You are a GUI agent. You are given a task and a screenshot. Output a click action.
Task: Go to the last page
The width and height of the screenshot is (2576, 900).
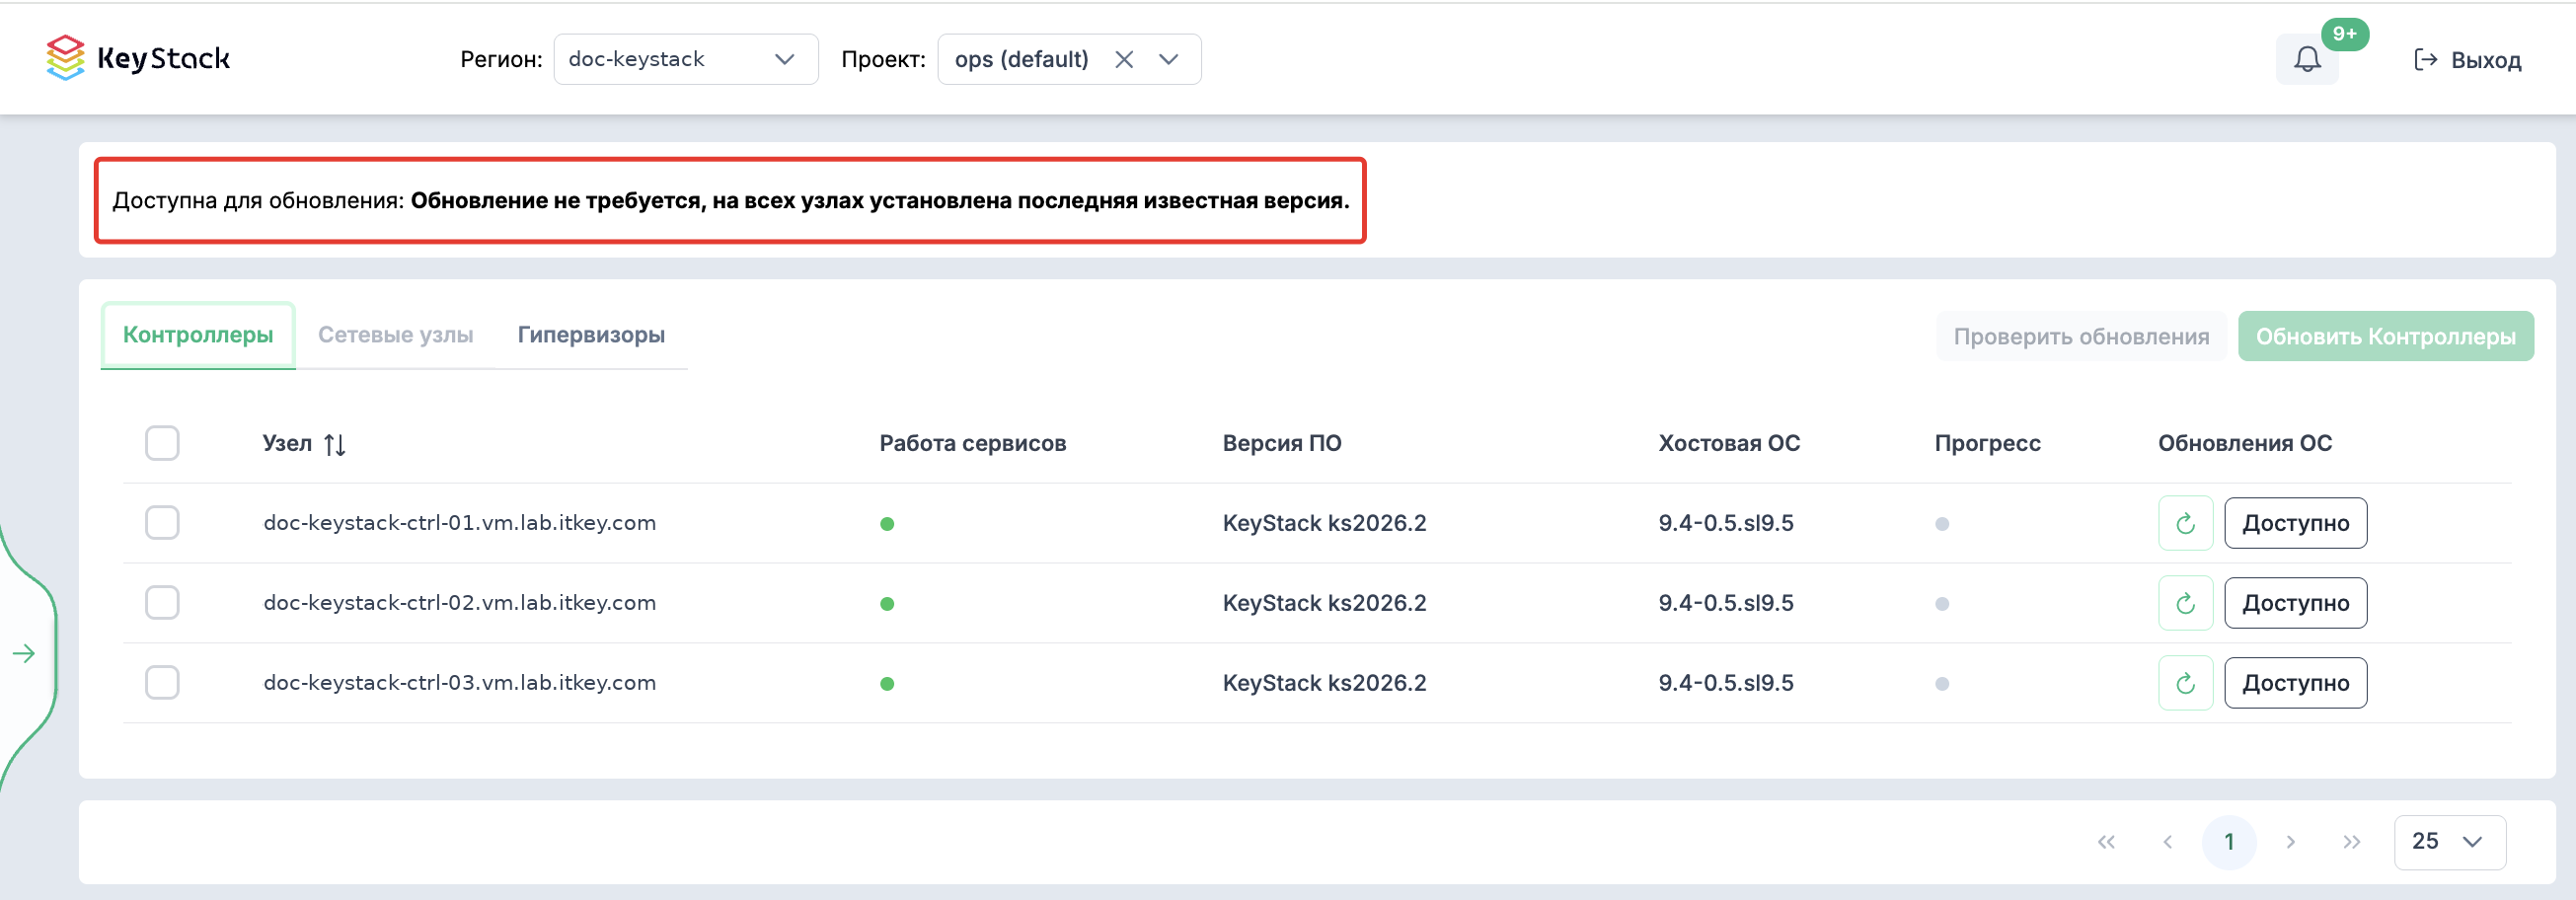click(2351, 842)
